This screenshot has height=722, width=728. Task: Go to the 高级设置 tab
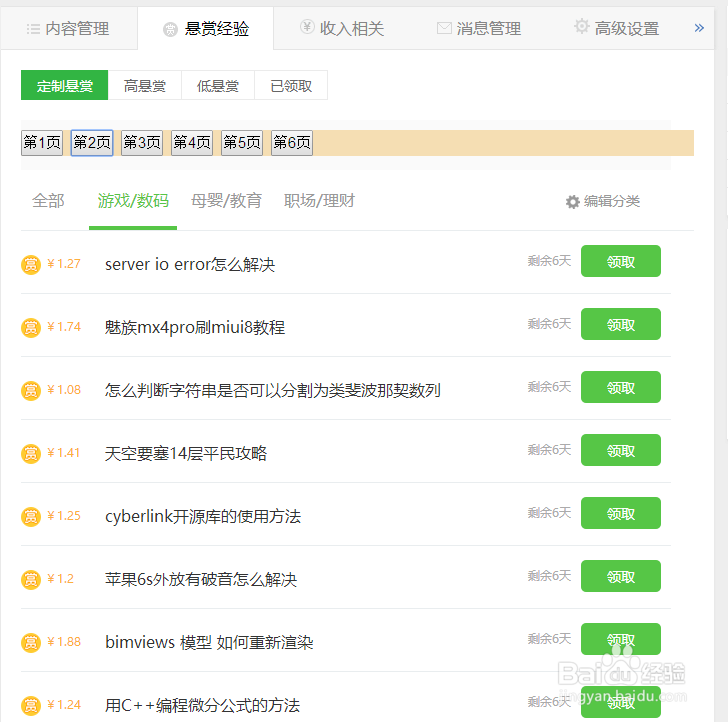click(x=616, y=29)
